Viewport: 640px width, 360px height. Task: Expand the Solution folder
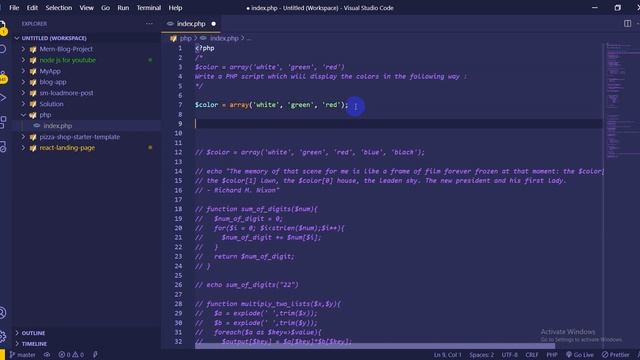[x=23, y=104]
